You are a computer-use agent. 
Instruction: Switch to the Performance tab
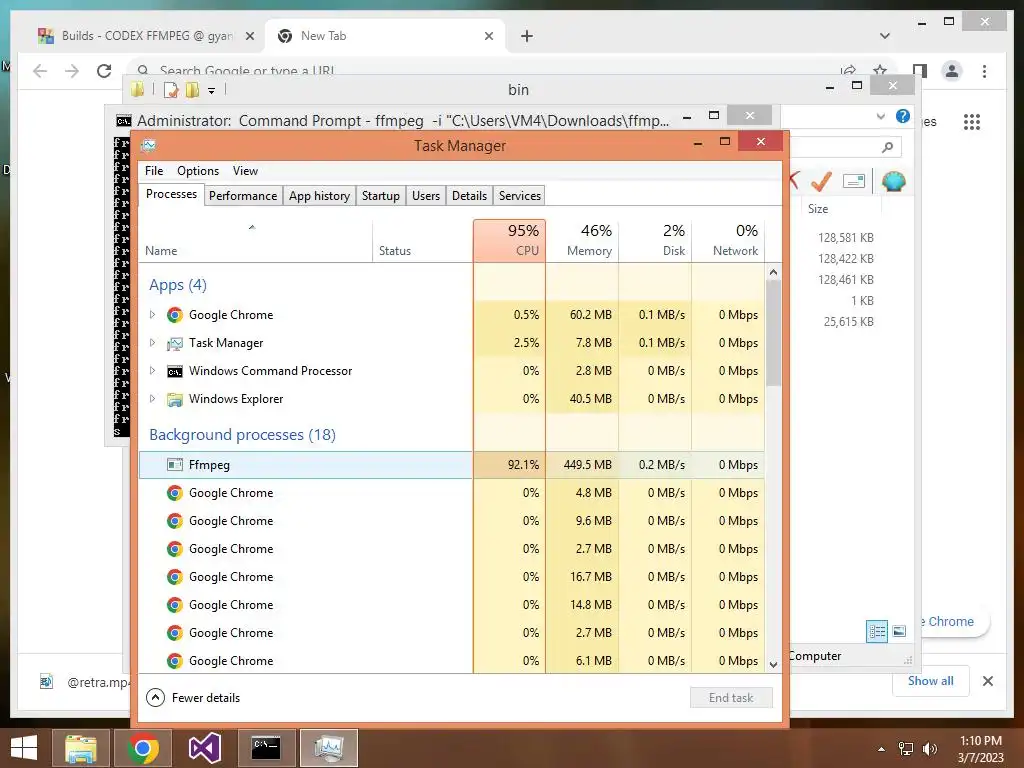click(243, 196)
